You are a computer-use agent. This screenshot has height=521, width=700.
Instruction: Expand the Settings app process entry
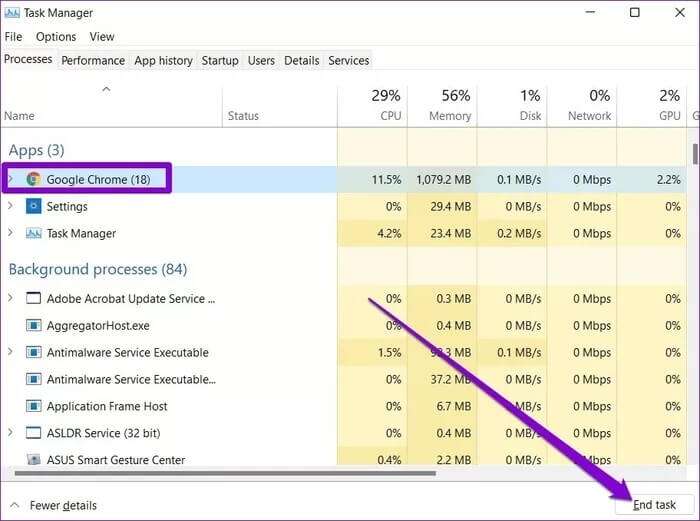(x=11, y=206)
